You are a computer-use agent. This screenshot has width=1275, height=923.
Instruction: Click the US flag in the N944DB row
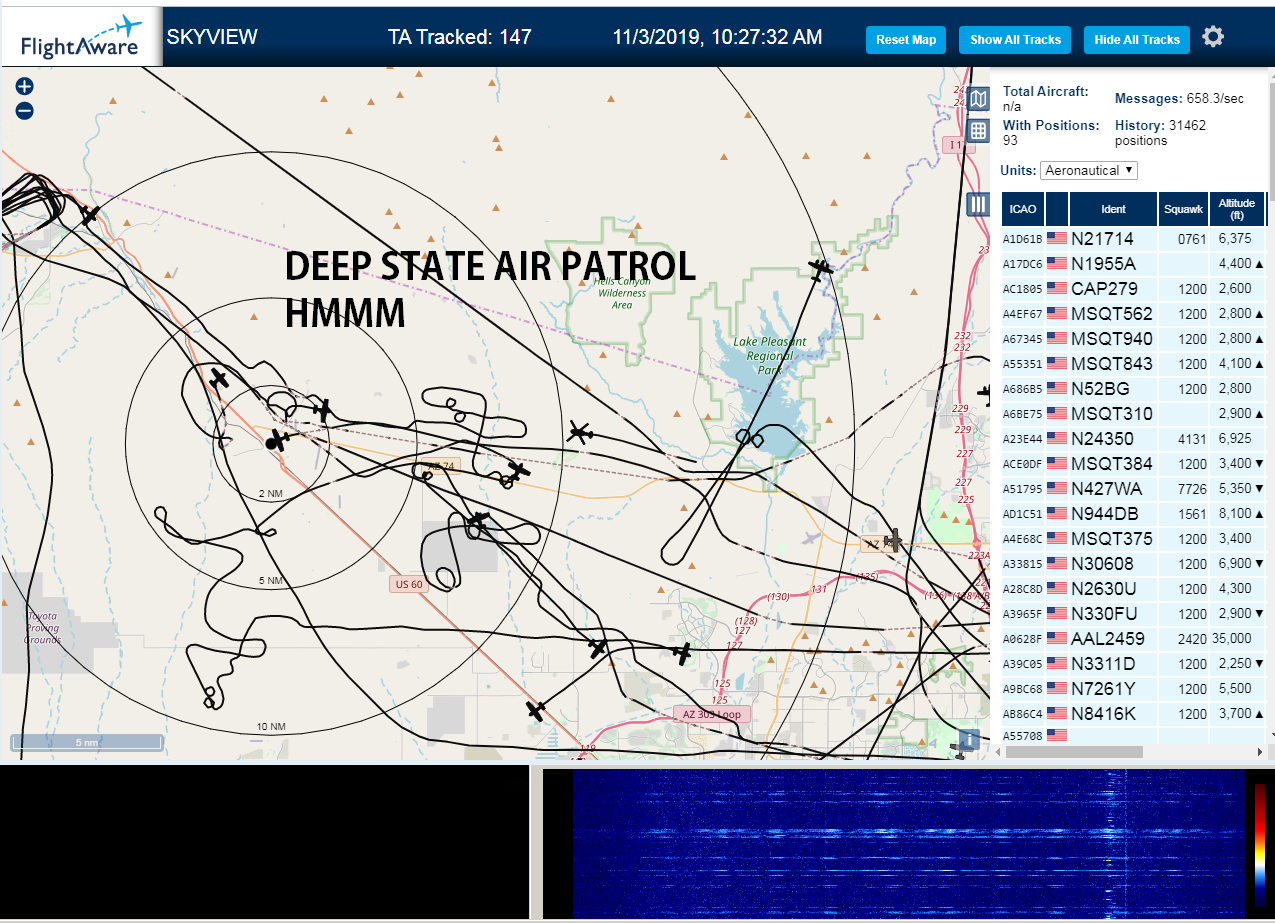click(1057, 514)
